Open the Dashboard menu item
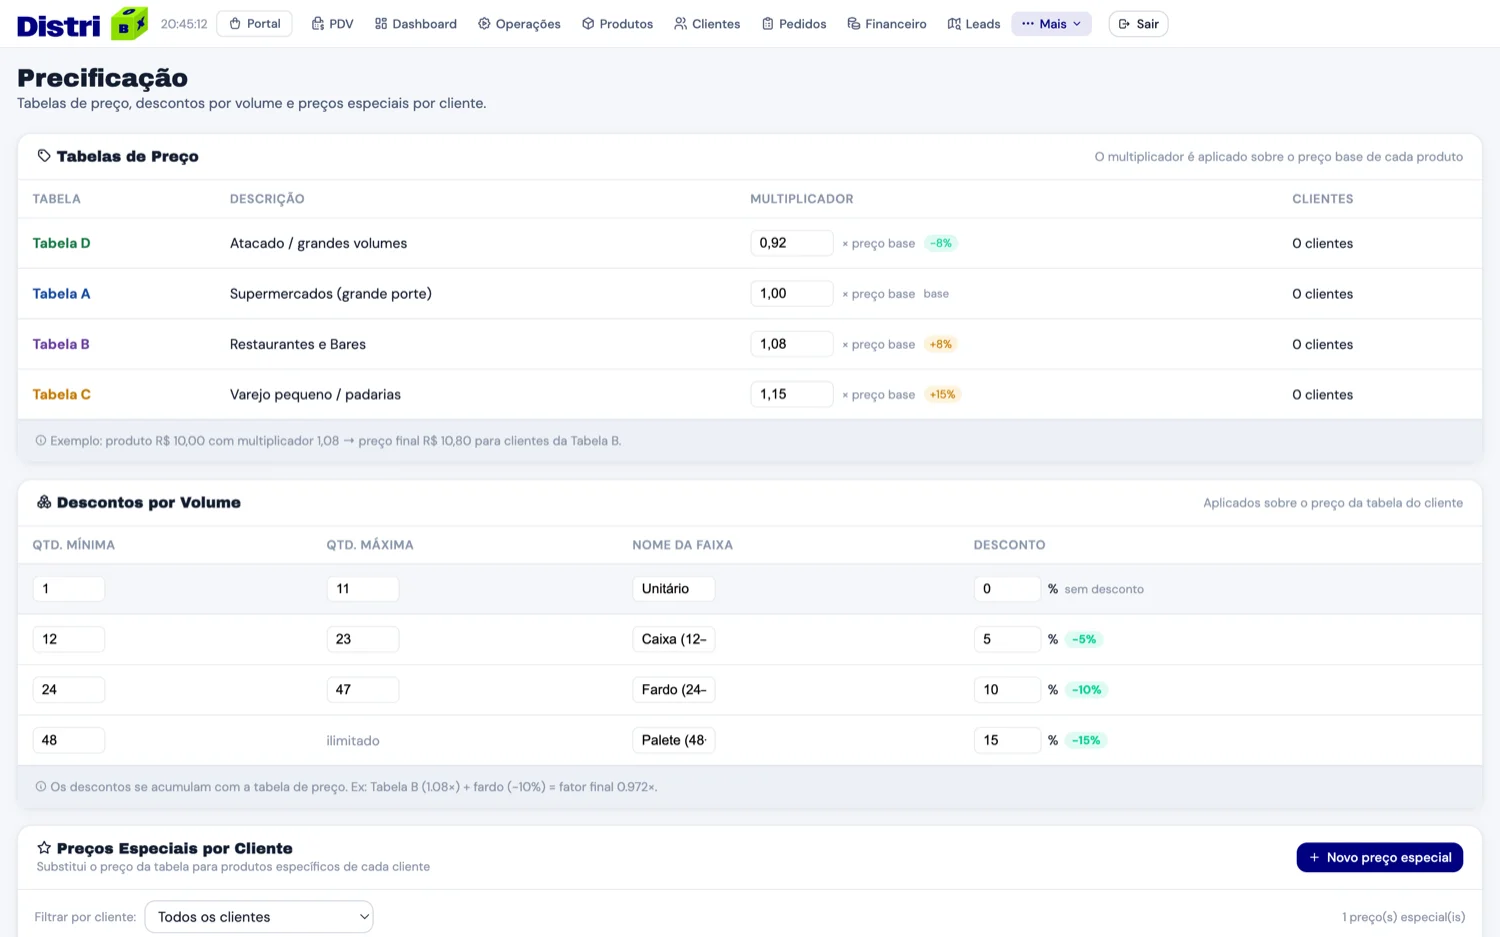 click(x=416, y=24)
